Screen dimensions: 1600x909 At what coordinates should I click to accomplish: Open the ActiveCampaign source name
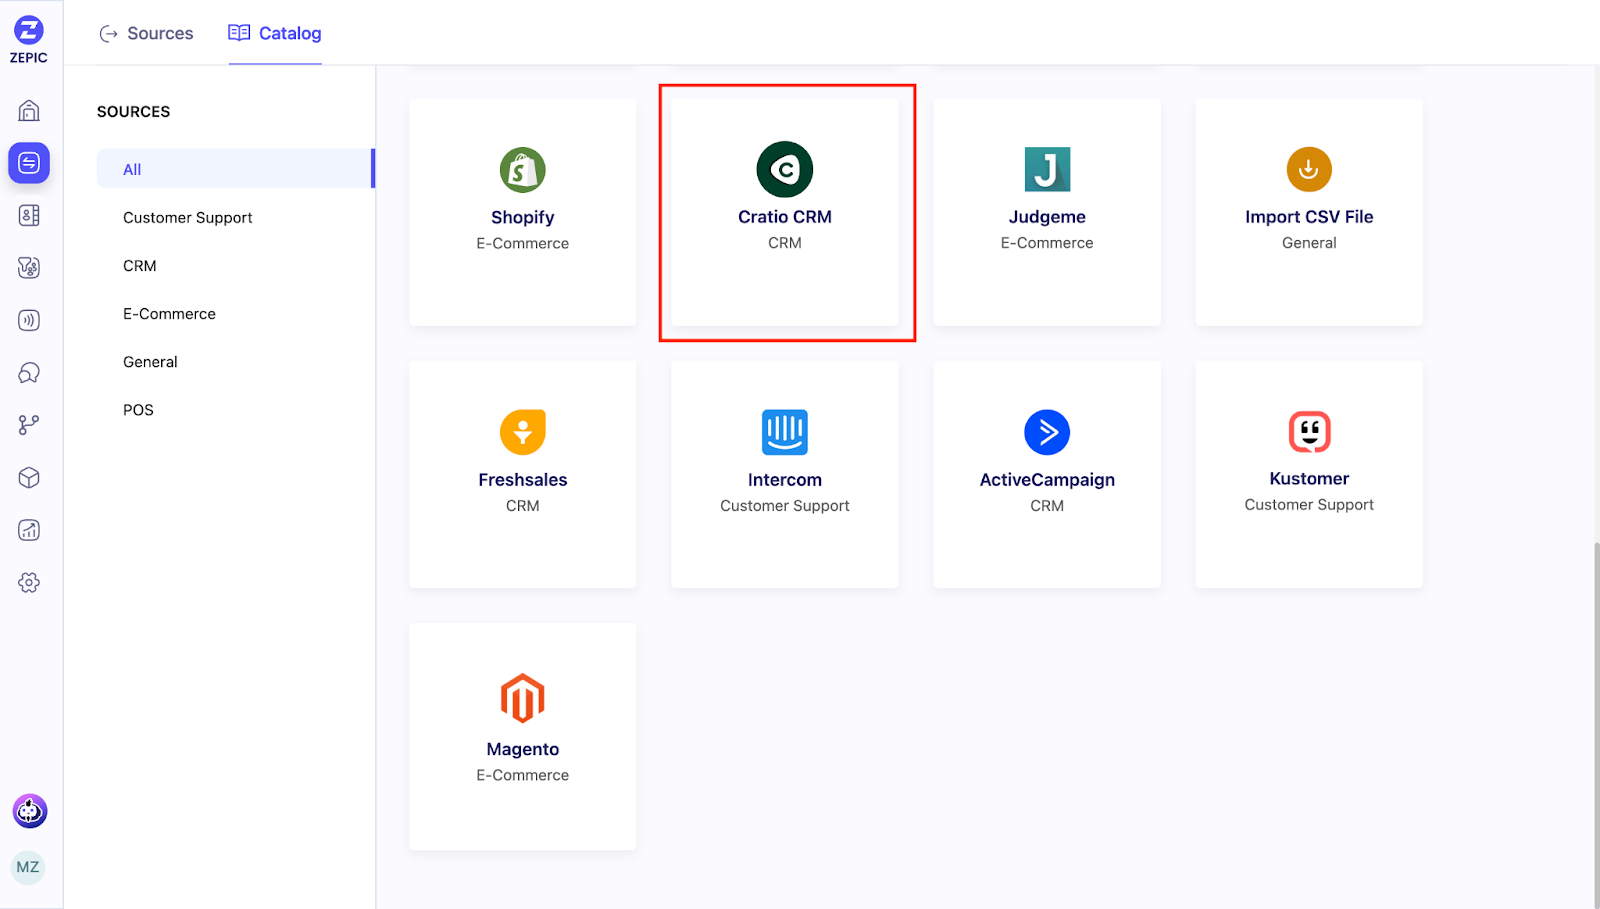pos(1047,479)
